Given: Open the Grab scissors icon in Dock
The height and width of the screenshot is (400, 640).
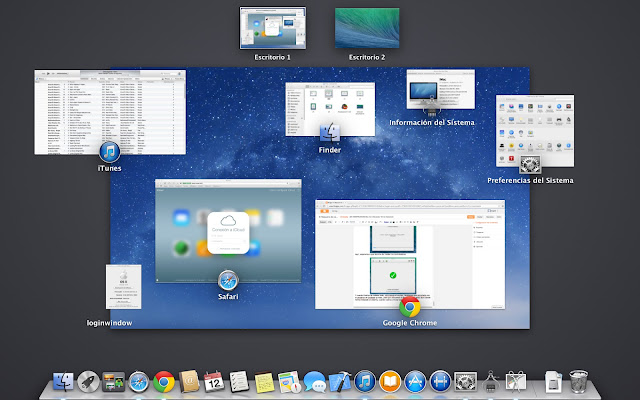Looking at the screenshot, I should pos(516,382).
